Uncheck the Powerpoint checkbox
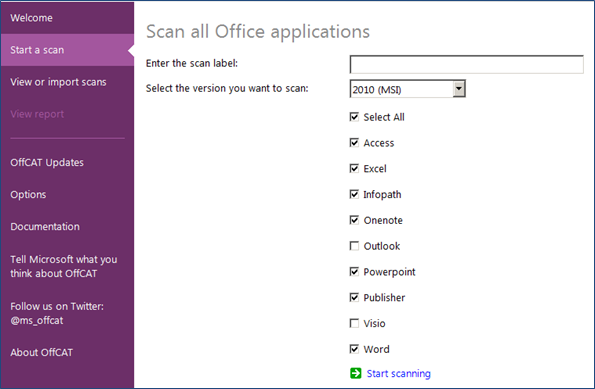The height and width of the screenshot is (389, 595). point(354,272)
